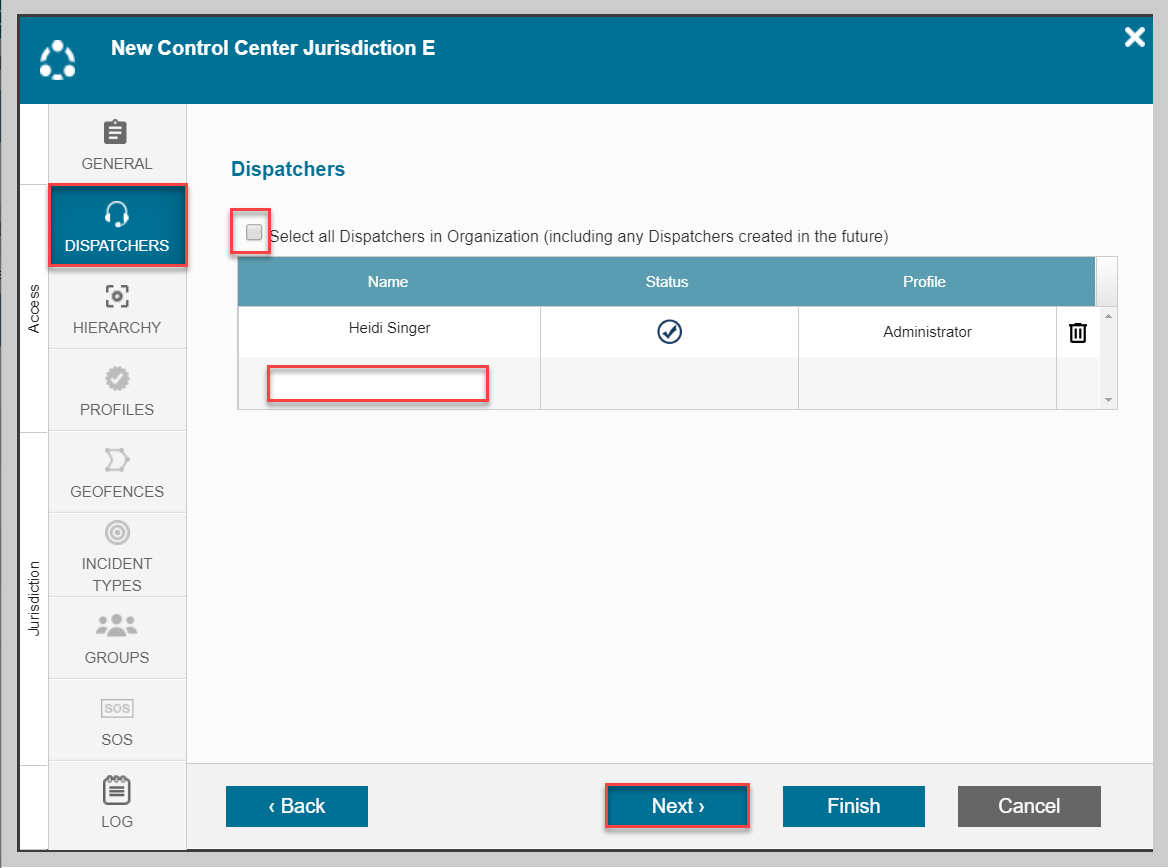This screenshot has height=868, width=1169.
Task: Open the Log notepad icon
Action: tap(116, 790)
